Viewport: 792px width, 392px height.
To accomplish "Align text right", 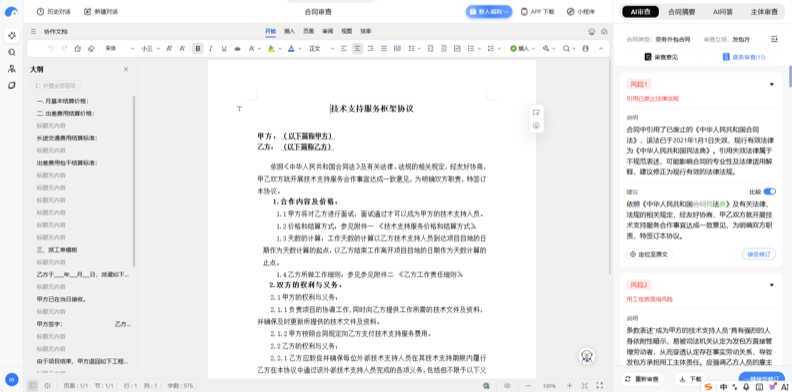I will pyautogui.click(x=370, y=48).
